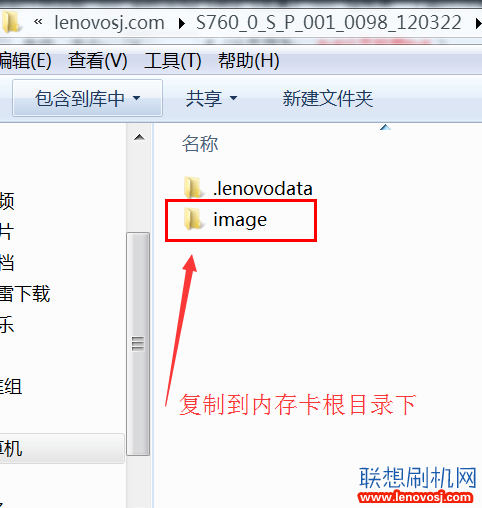Open the 包含到库中 dropdown
The height and width of the screenshot is (508, 482).
coord(88,98)
